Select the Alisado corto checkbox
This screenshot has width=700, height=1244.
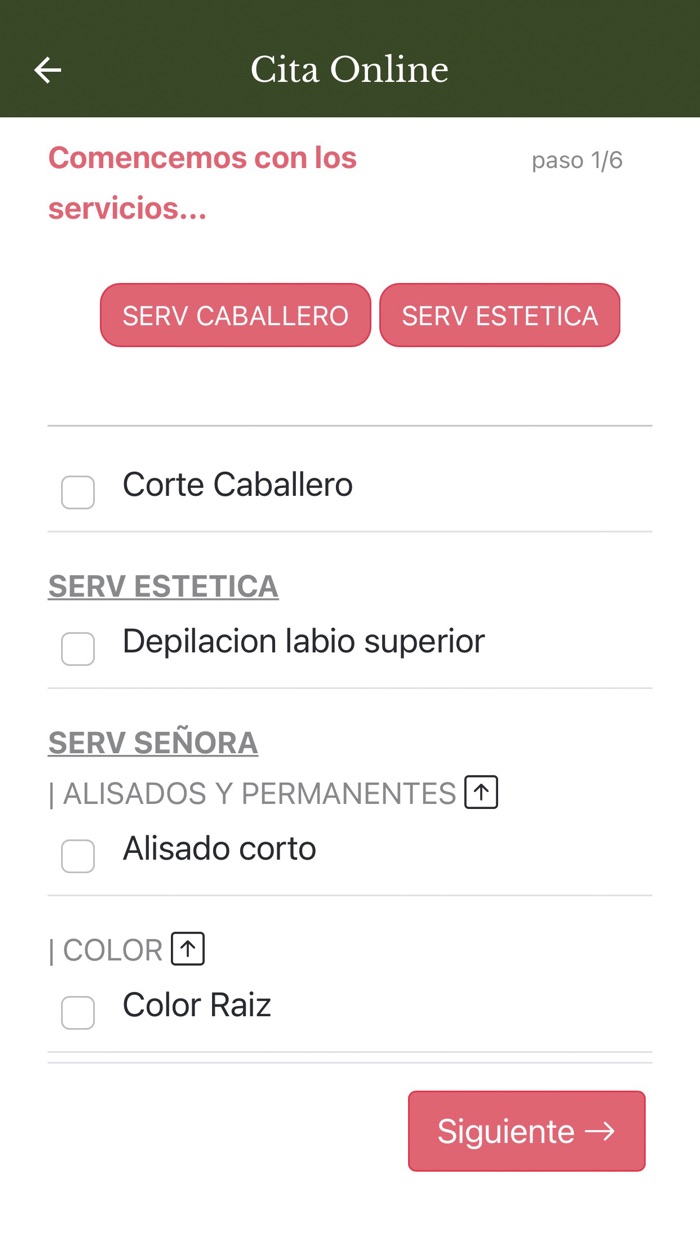pos(78,856)
